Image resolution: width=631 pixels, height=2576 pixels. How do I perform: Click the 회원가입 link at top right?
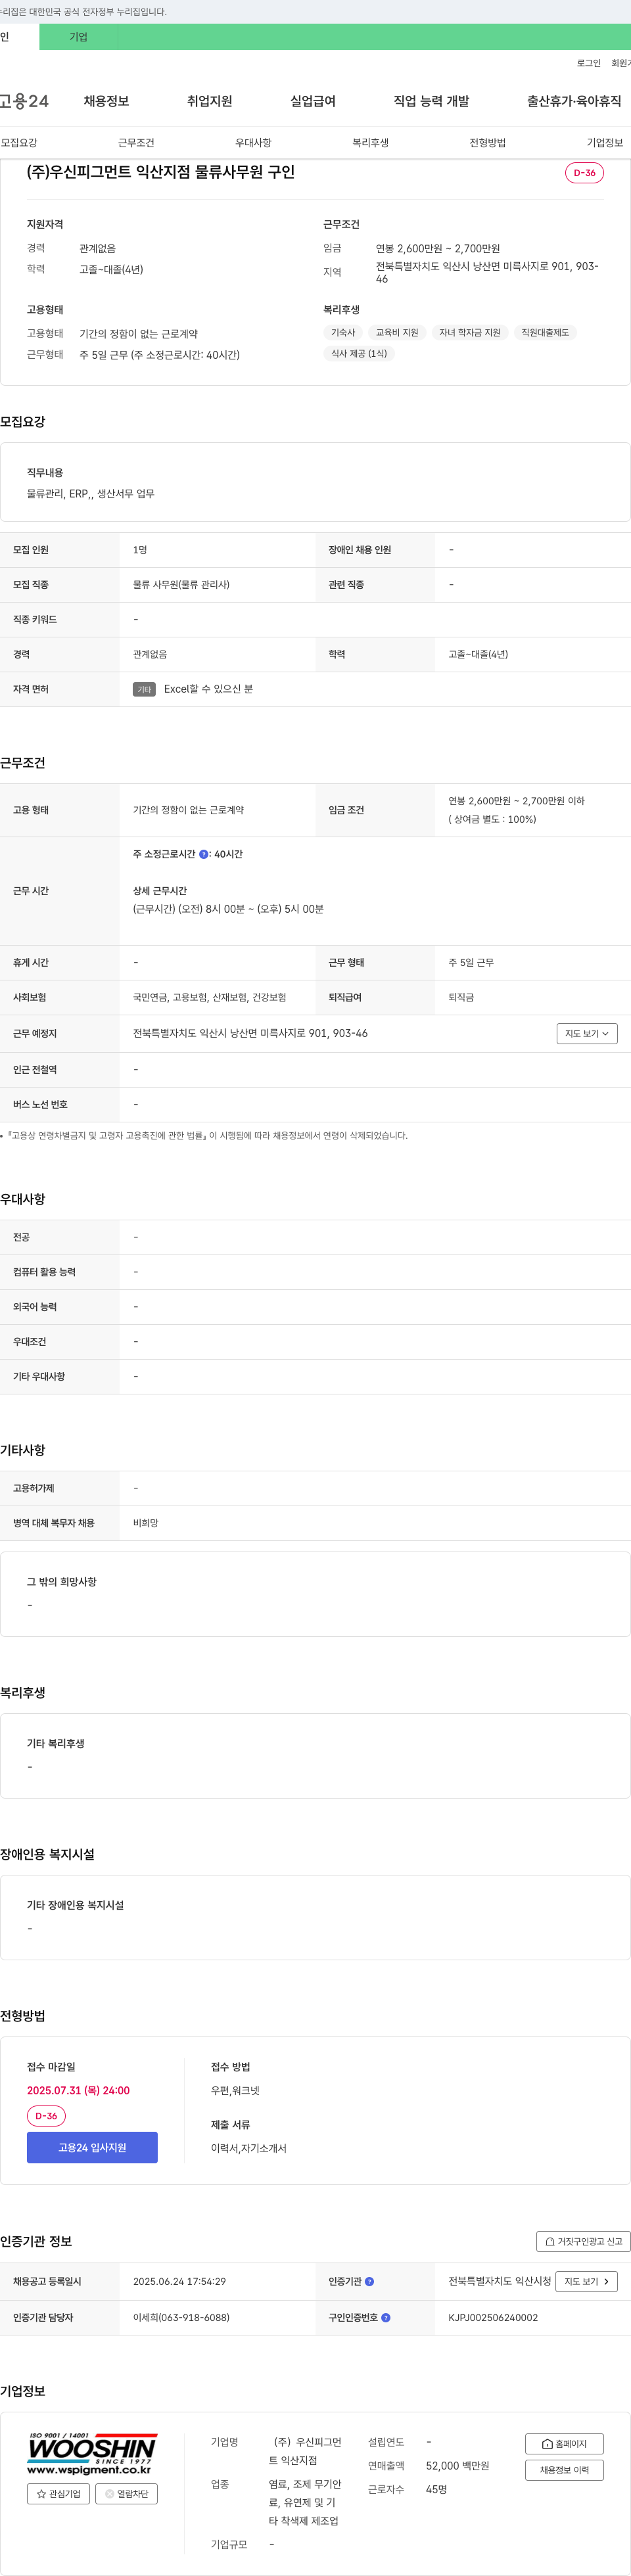[x=621, y=63]
